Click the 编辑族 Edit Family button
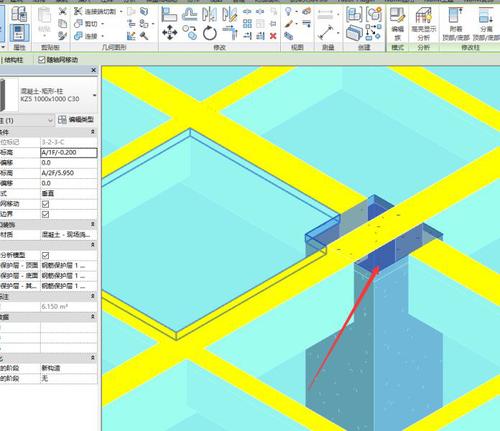Viewport: 500px width, 431px height. point(397,24)
